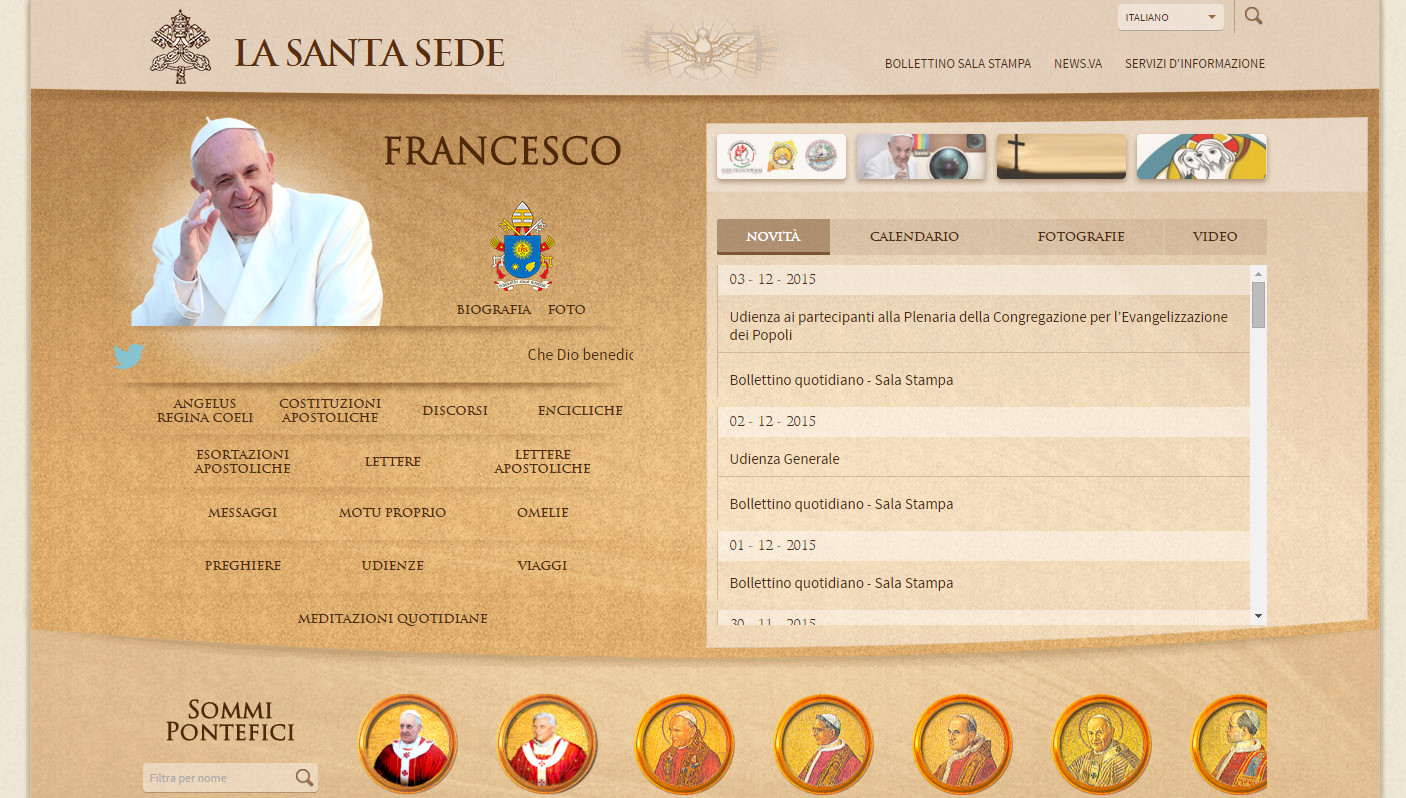This screenshot has width=1406, height=798.
Task: Open Lettere section
Action: (x=393, y=462)
